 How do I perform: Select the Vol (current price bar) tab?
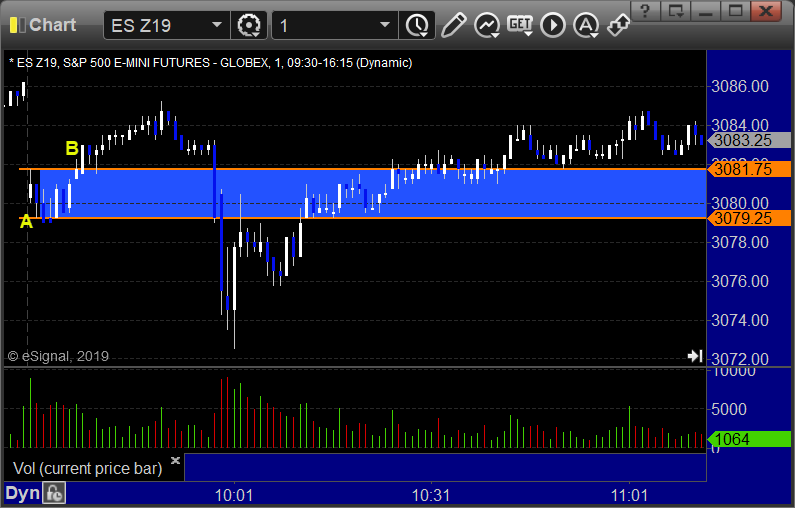pos(88,468)
